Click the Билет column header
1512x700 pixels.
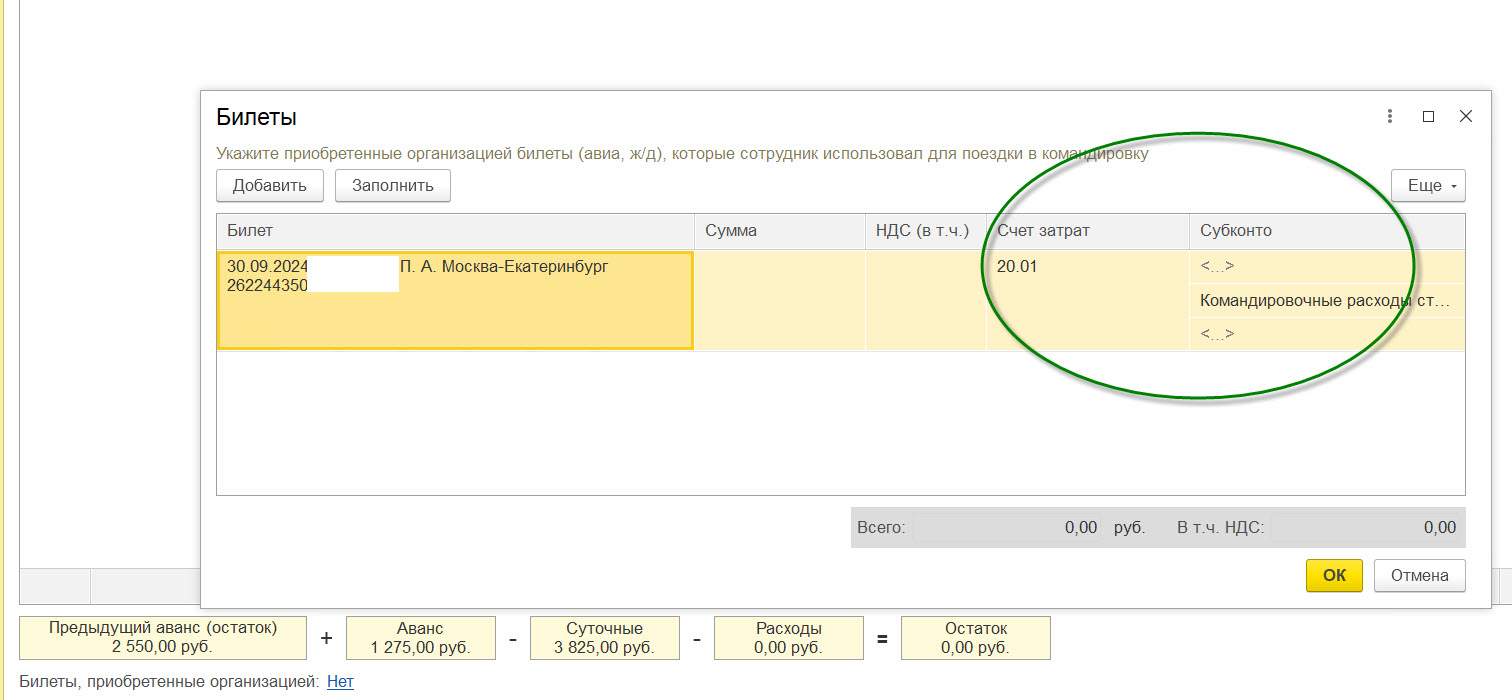(x=455, y=230)
